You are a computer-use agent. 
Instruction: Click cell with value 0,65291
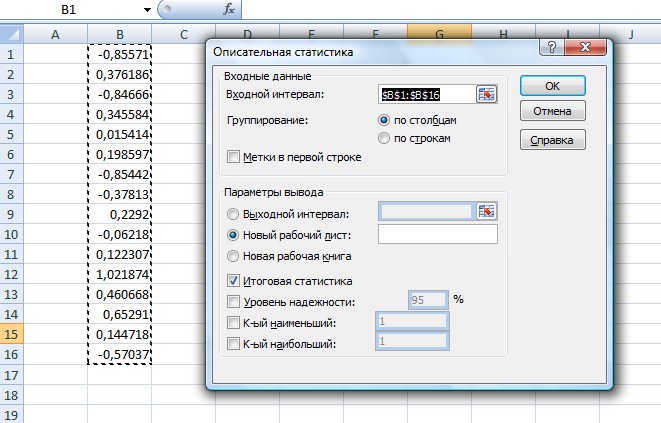pos(120,314)
